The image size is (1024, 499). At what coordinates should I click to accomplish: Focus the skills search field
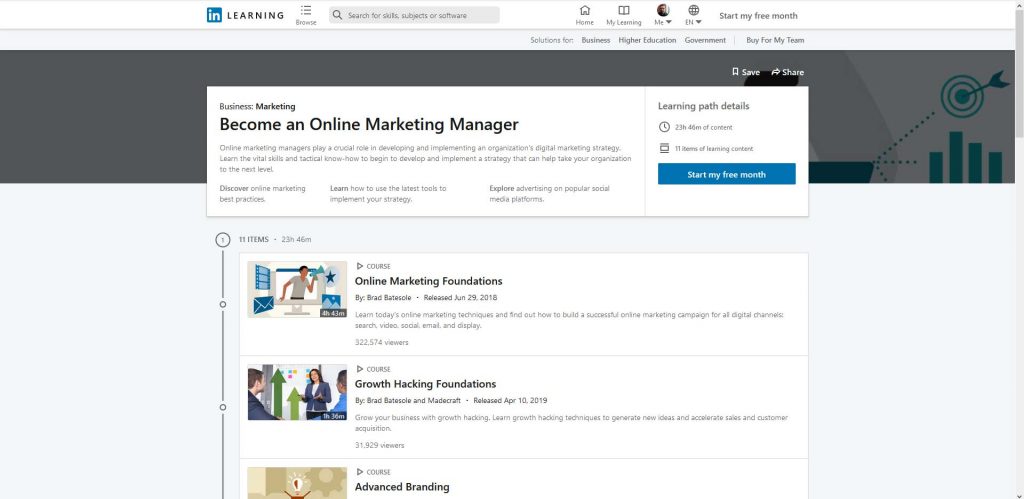414,15
